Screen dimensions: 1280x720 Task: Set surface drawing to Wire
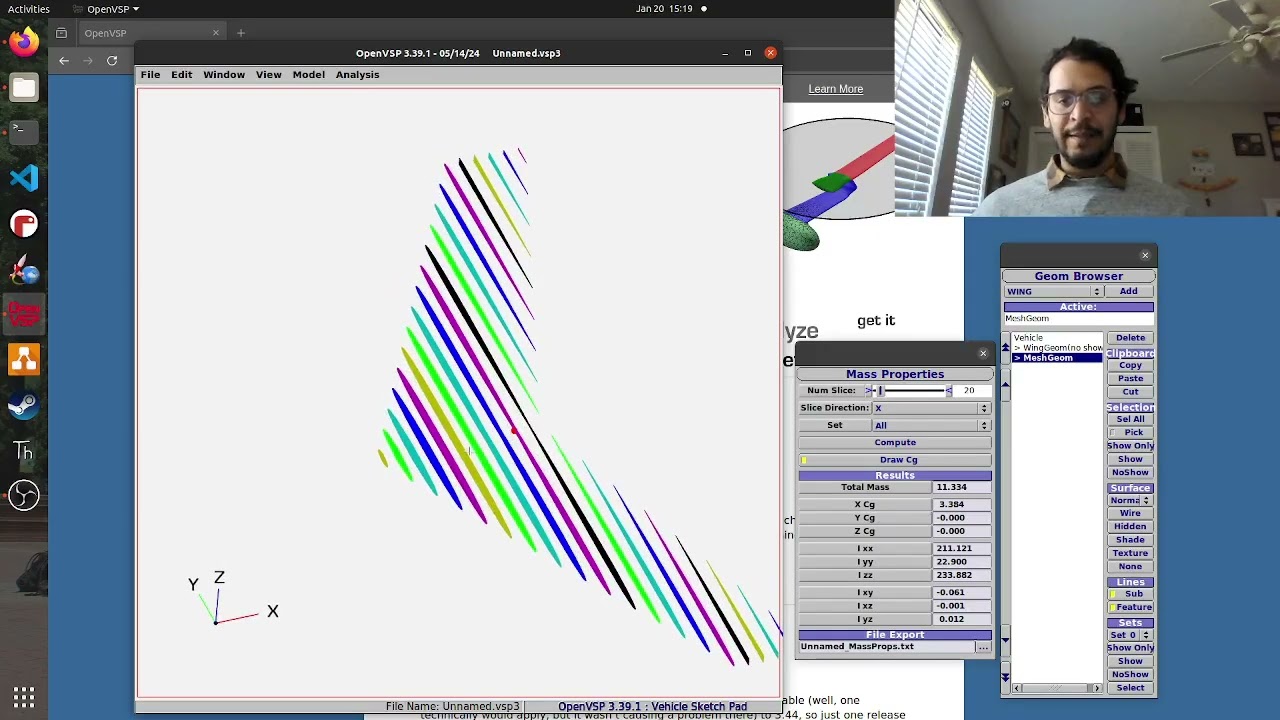coord(1130,513)
